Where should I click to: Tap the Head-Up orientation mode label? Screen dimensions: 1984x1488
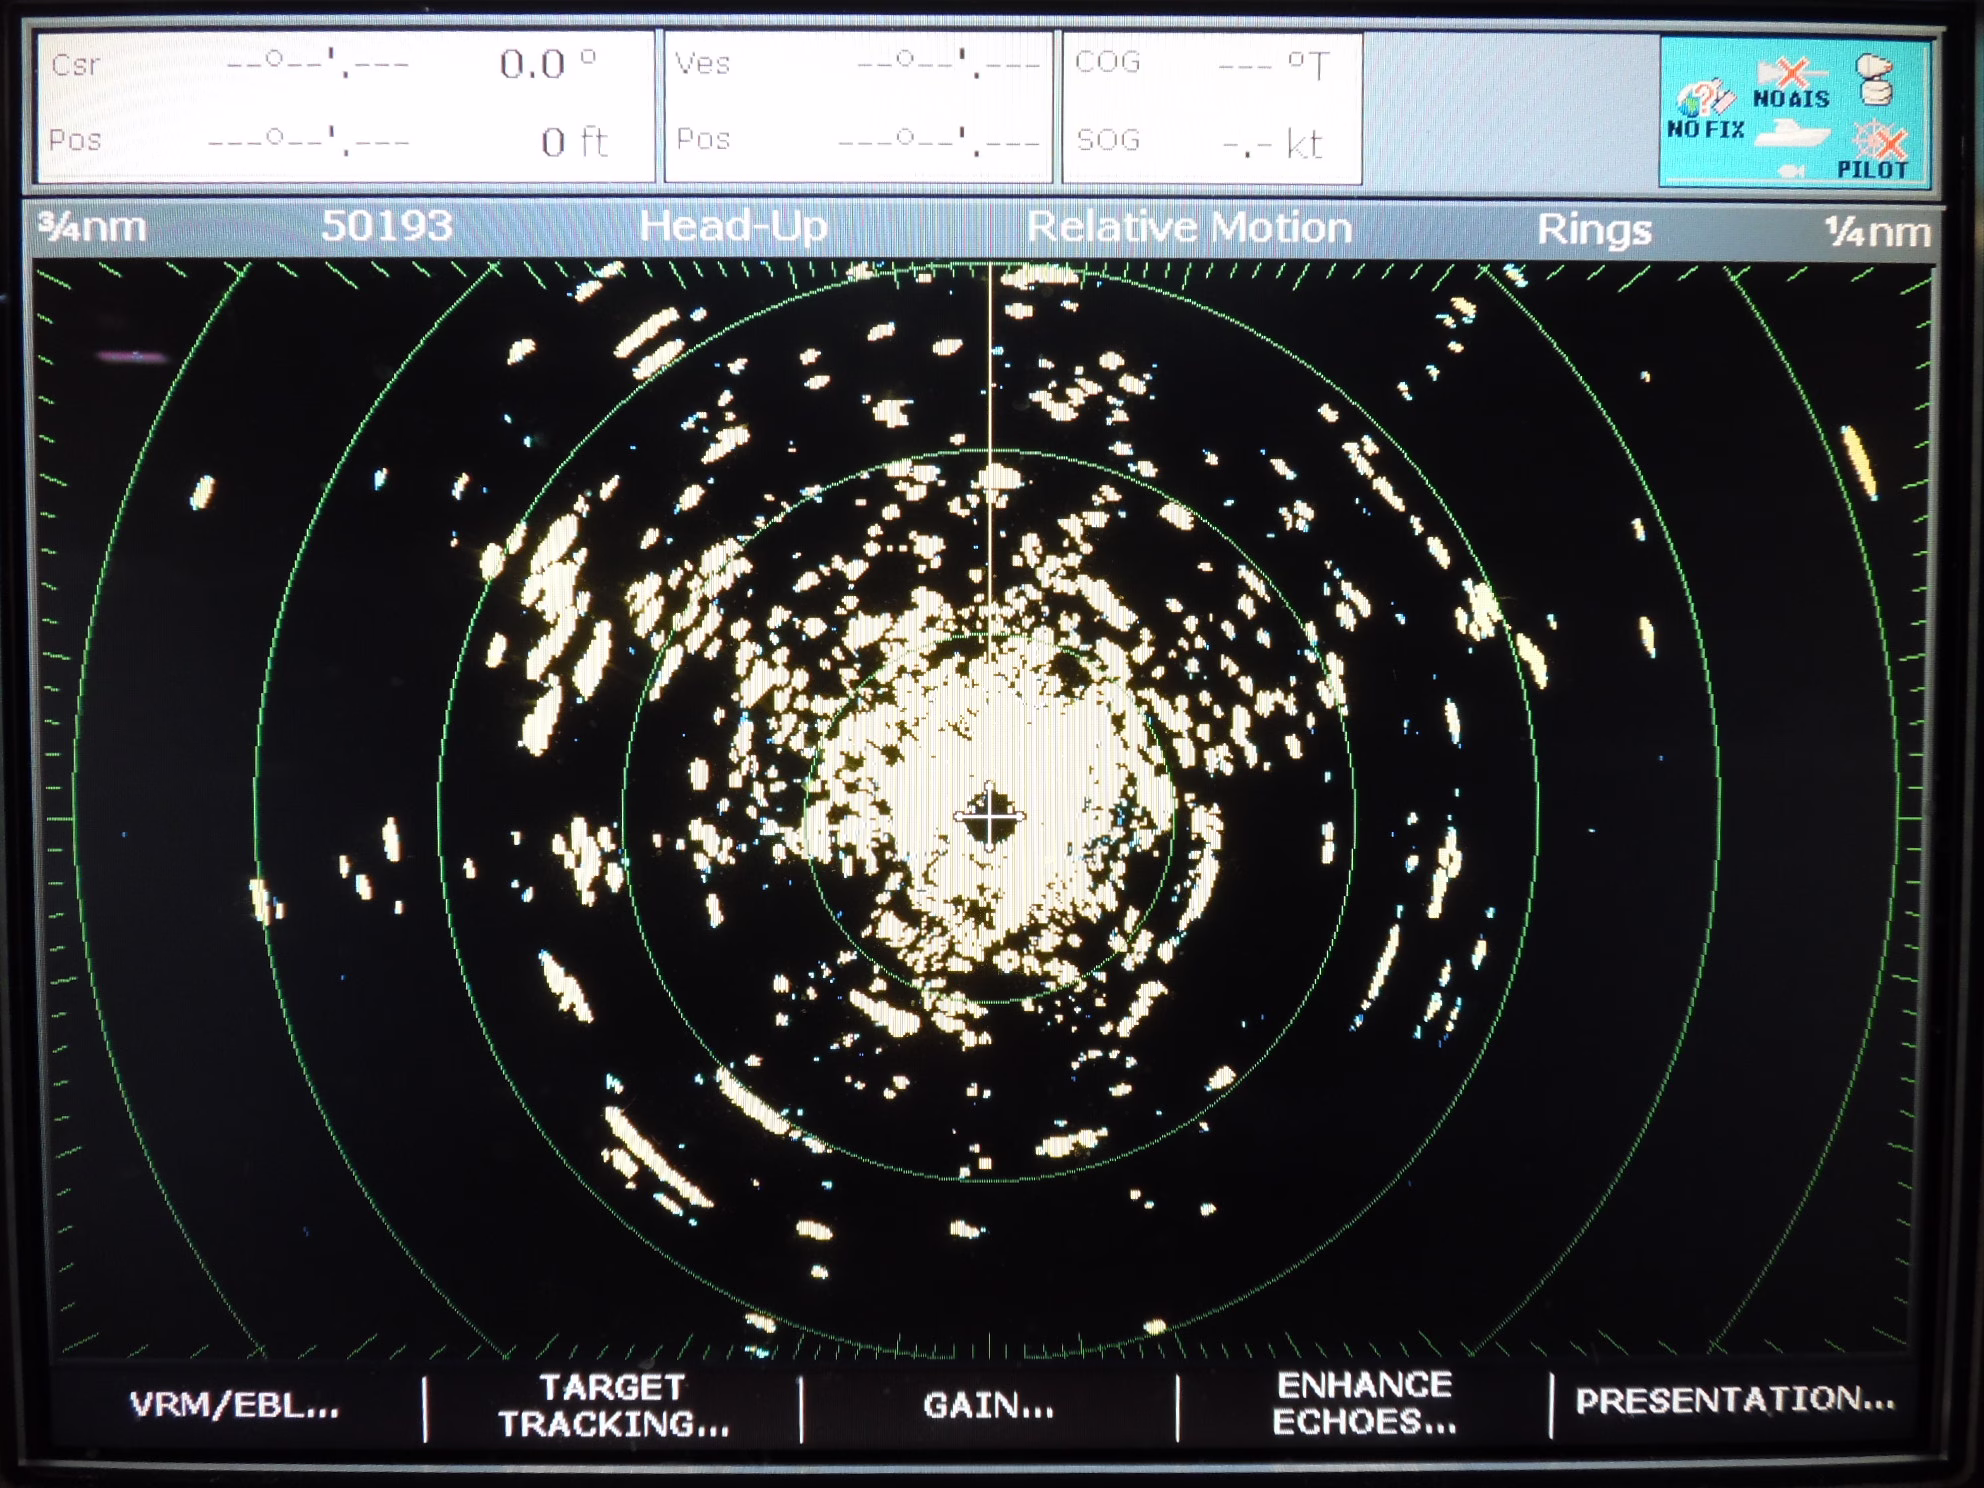pyautogui.click(x=733, y=226)
